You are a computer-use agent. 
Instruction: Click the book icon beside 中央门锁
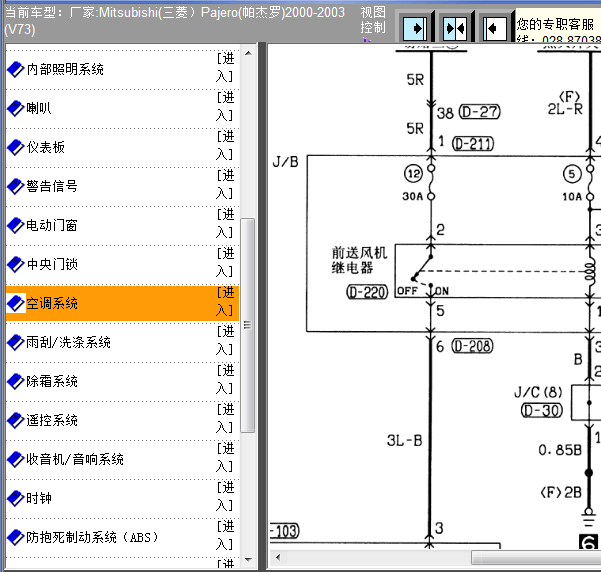(15, 265)
